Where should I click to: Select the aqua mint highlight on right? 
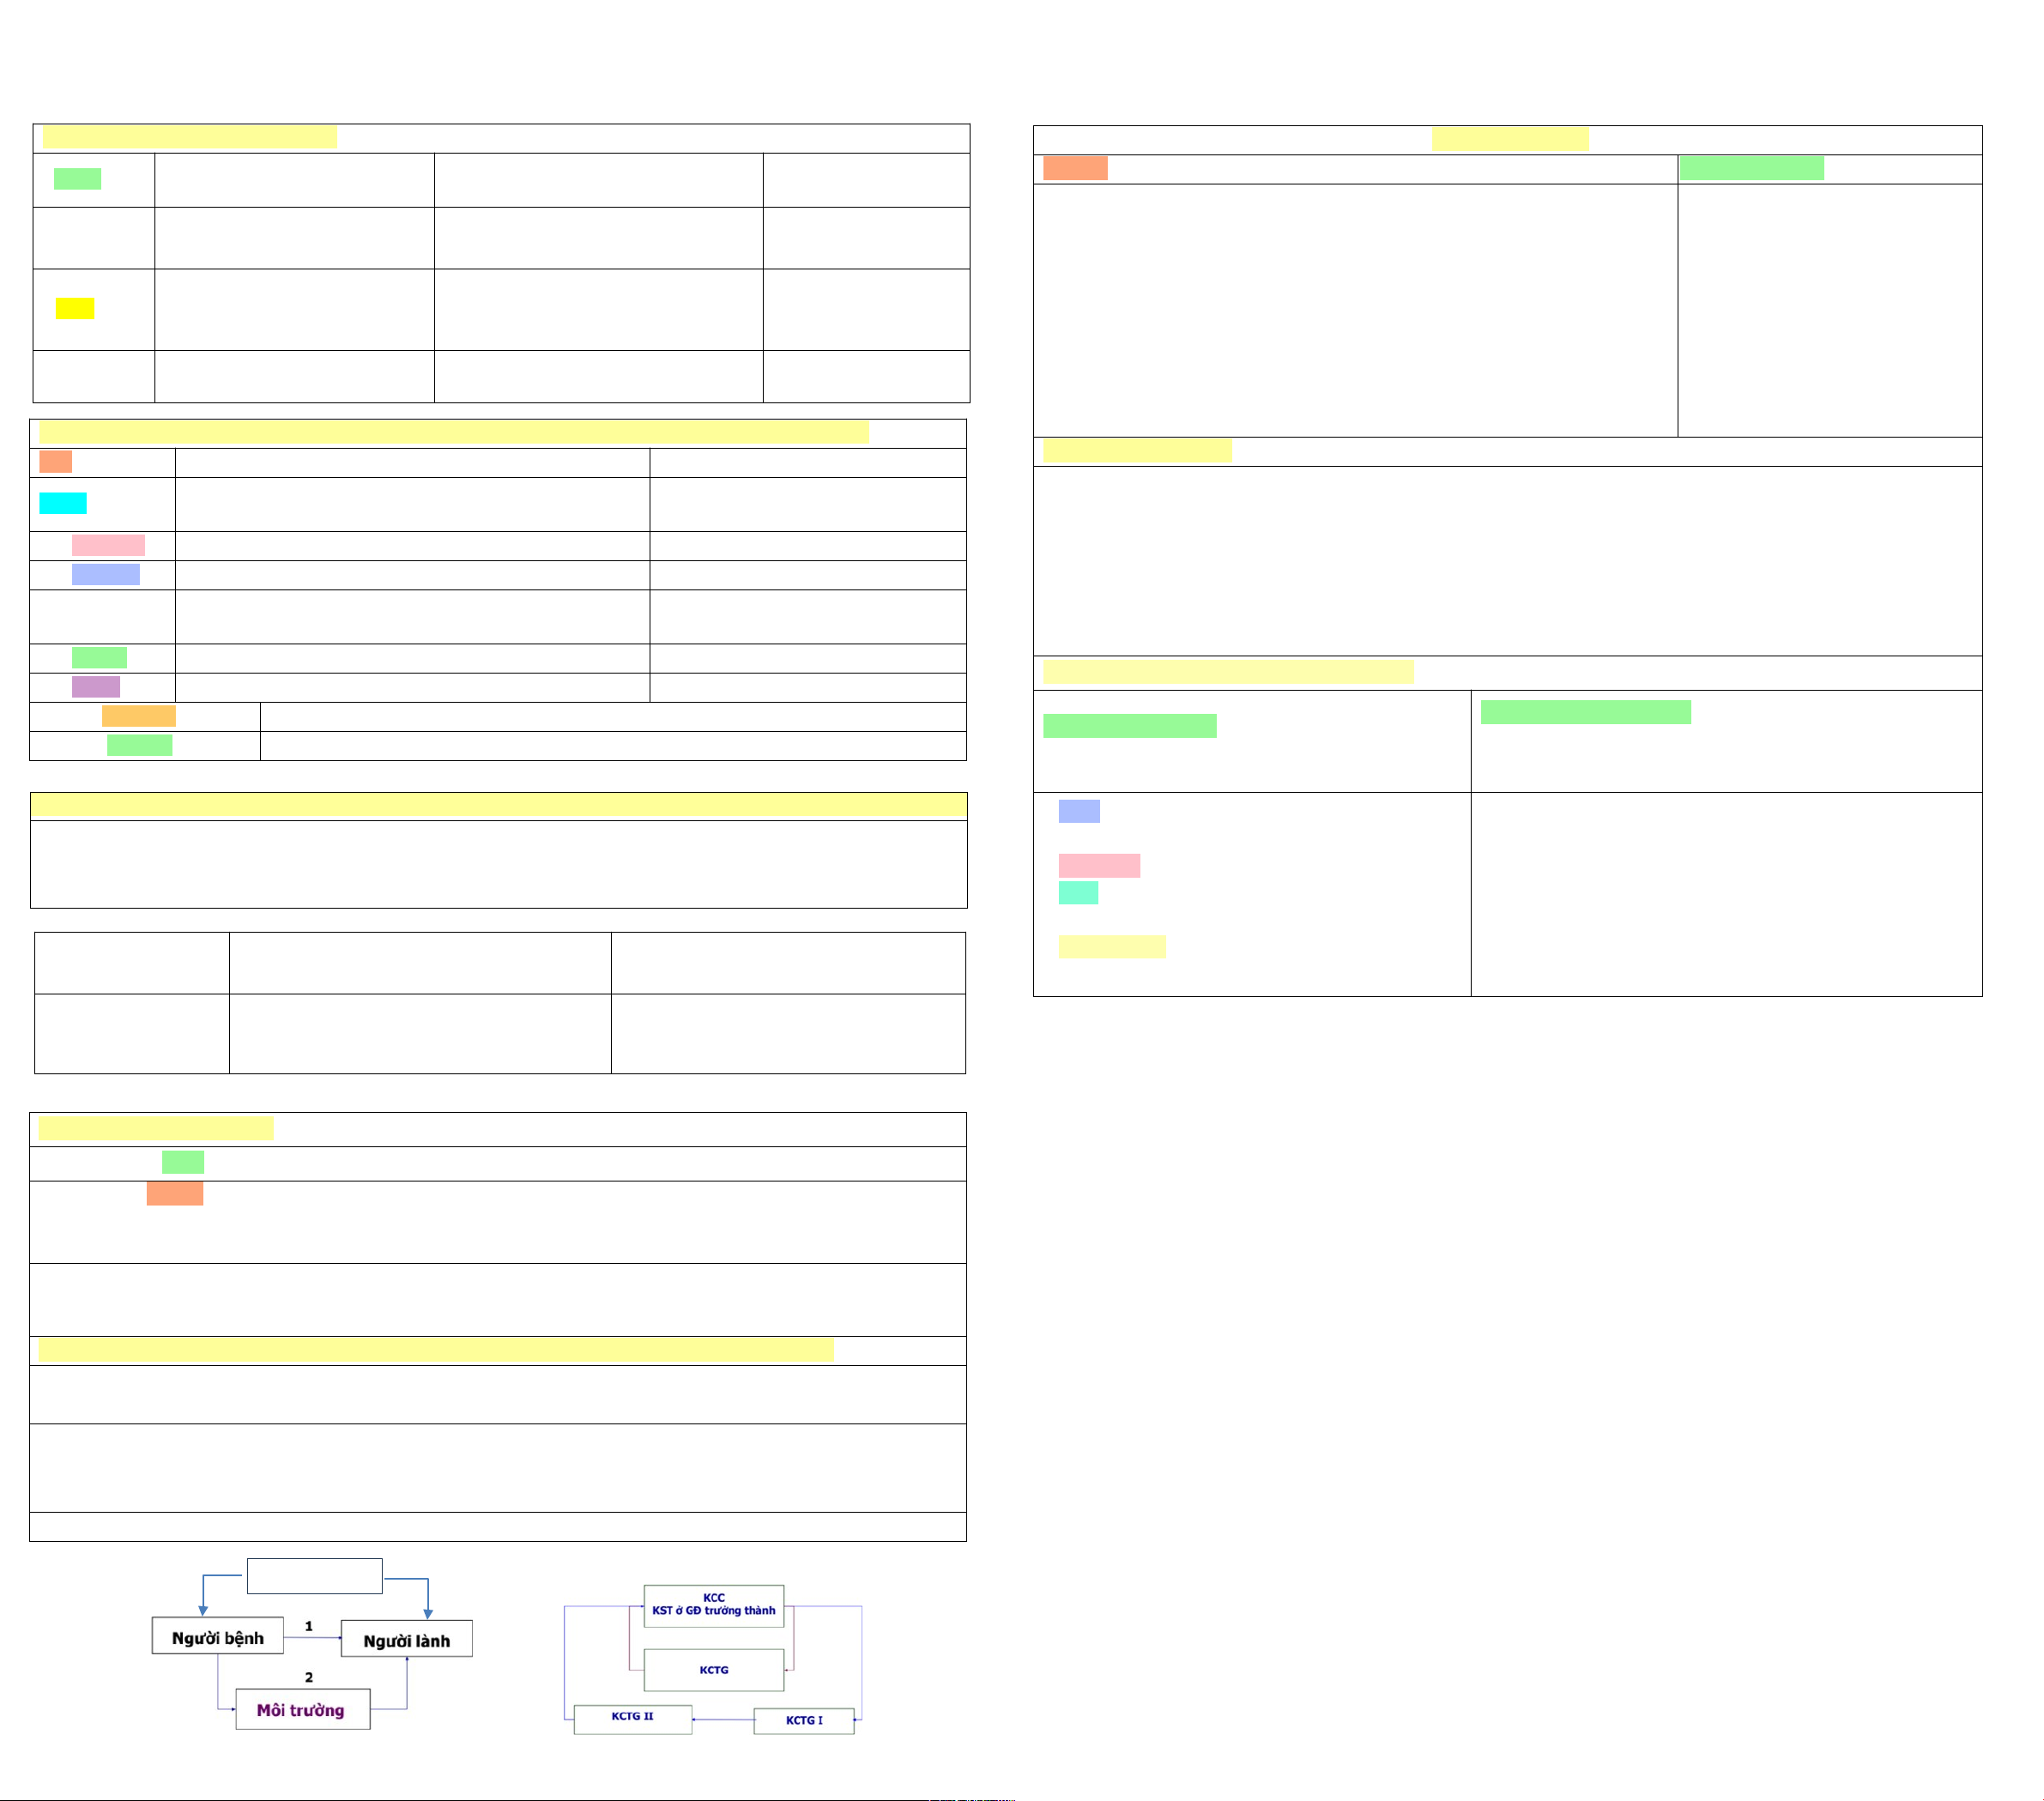(x=1078, y=893)
